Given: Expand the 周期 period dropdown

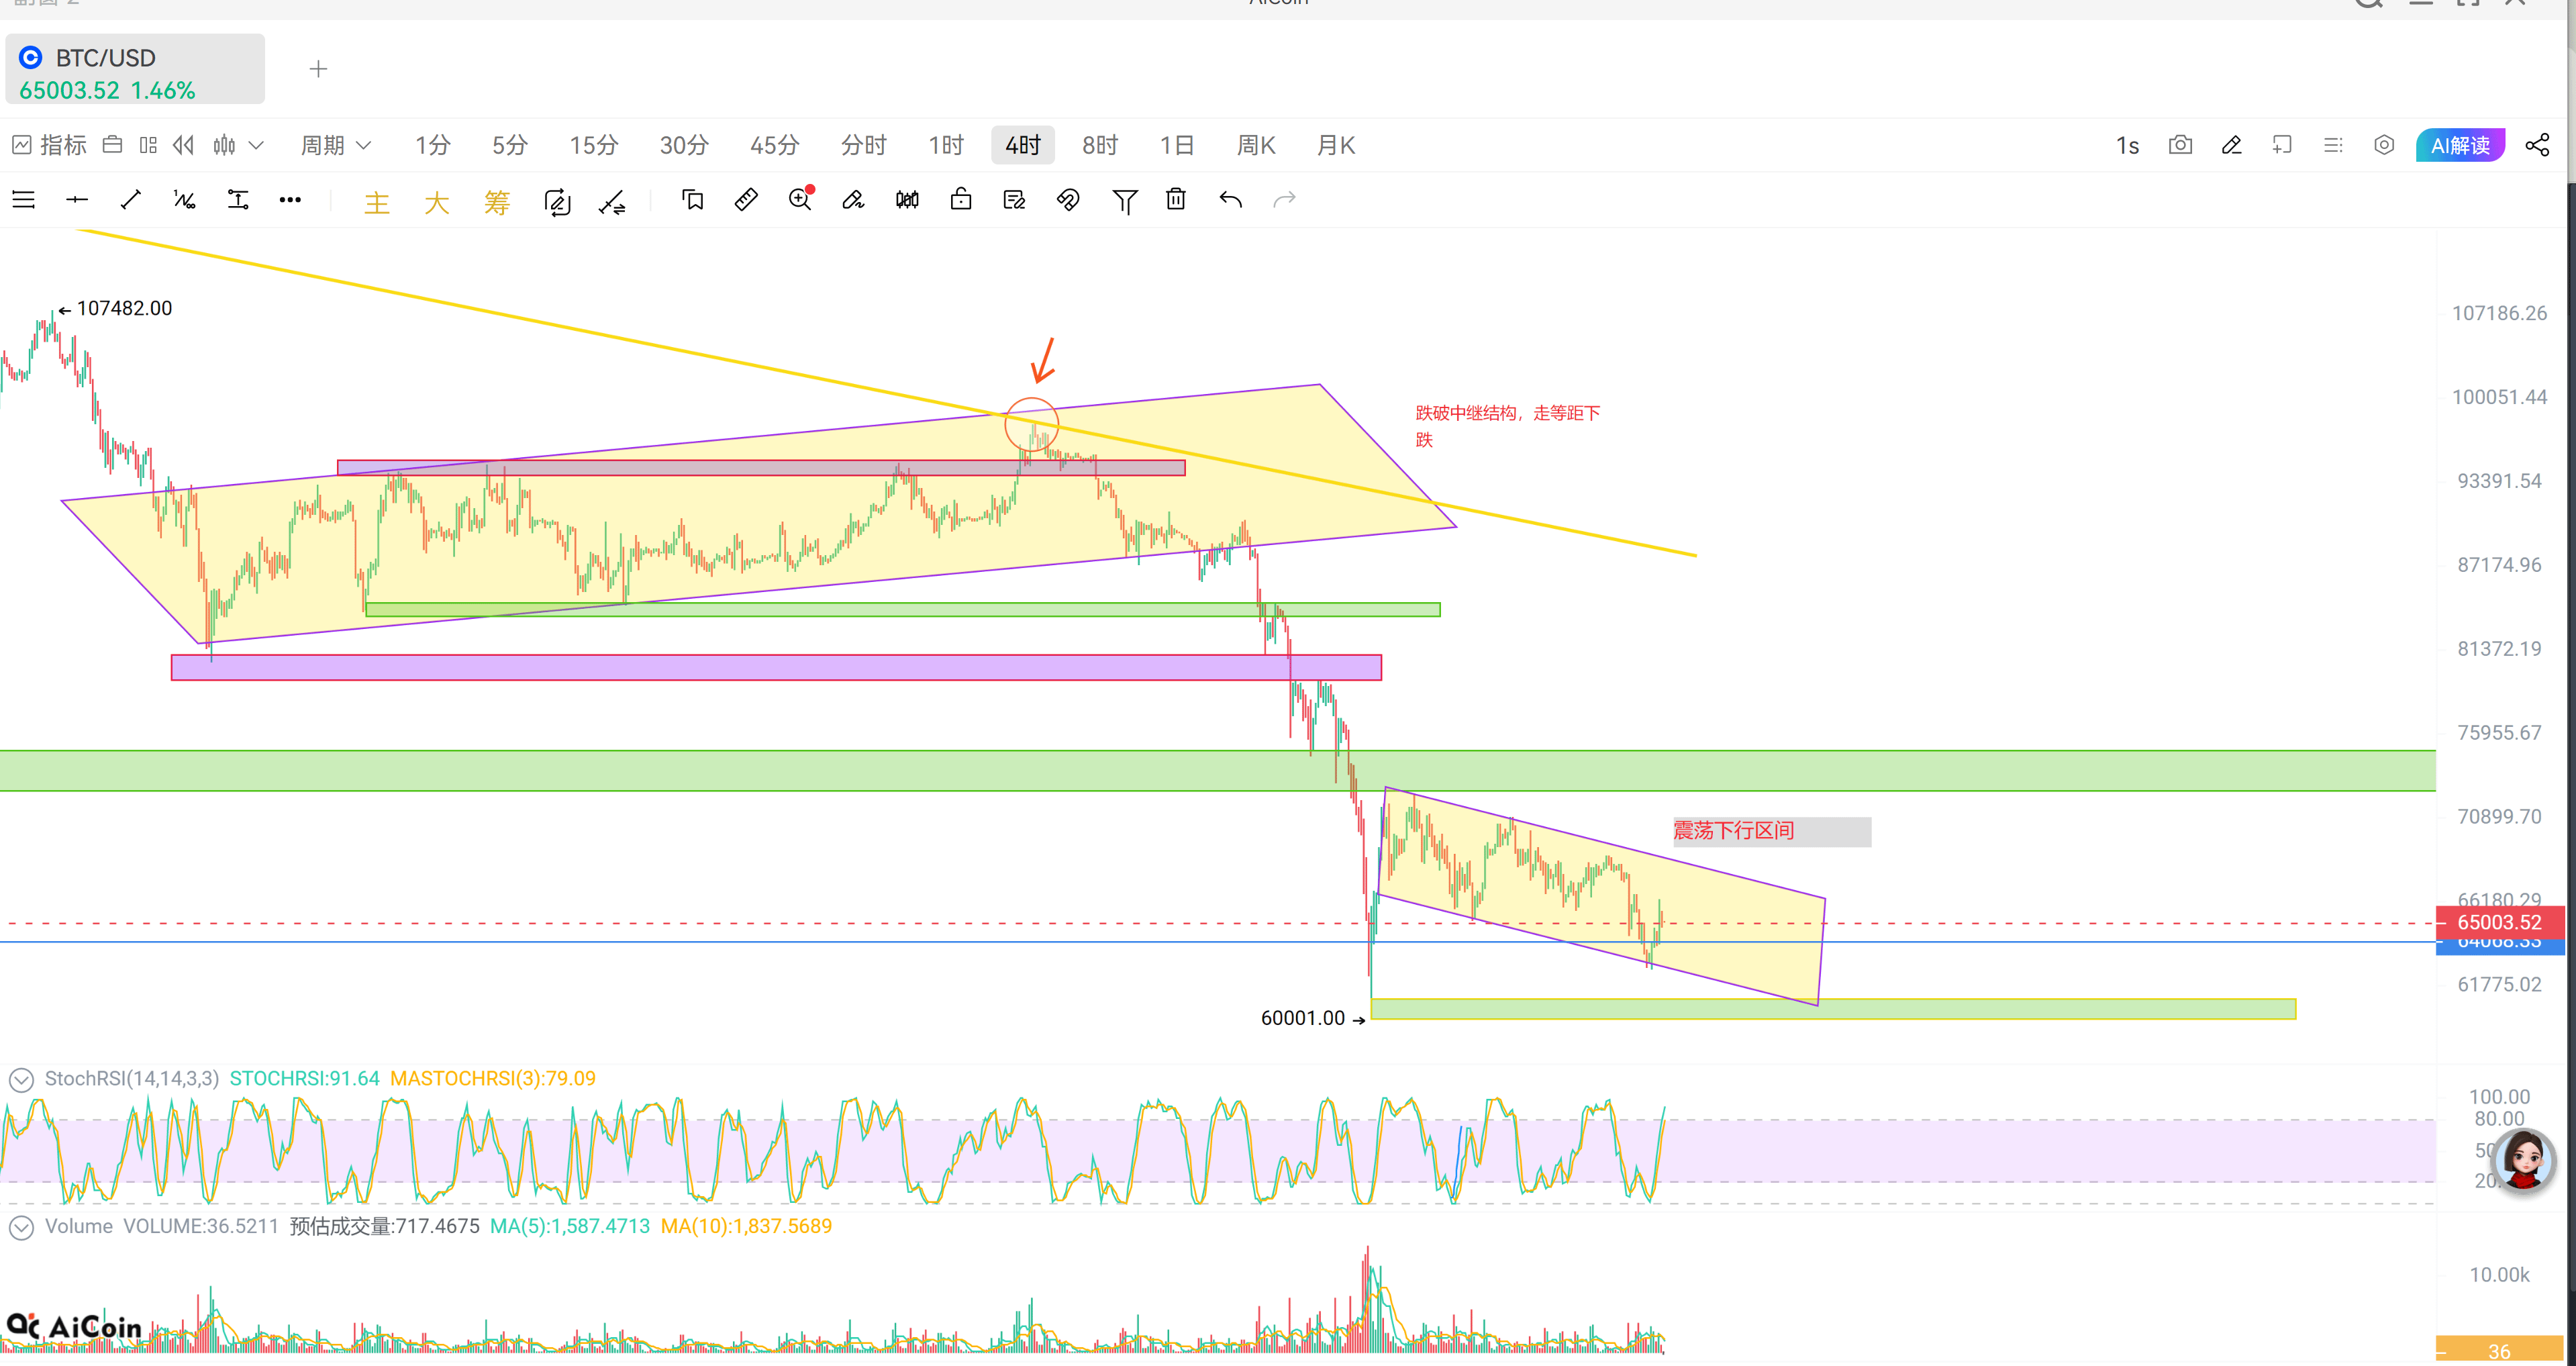Looking at the screenshot, I should 336,146.
